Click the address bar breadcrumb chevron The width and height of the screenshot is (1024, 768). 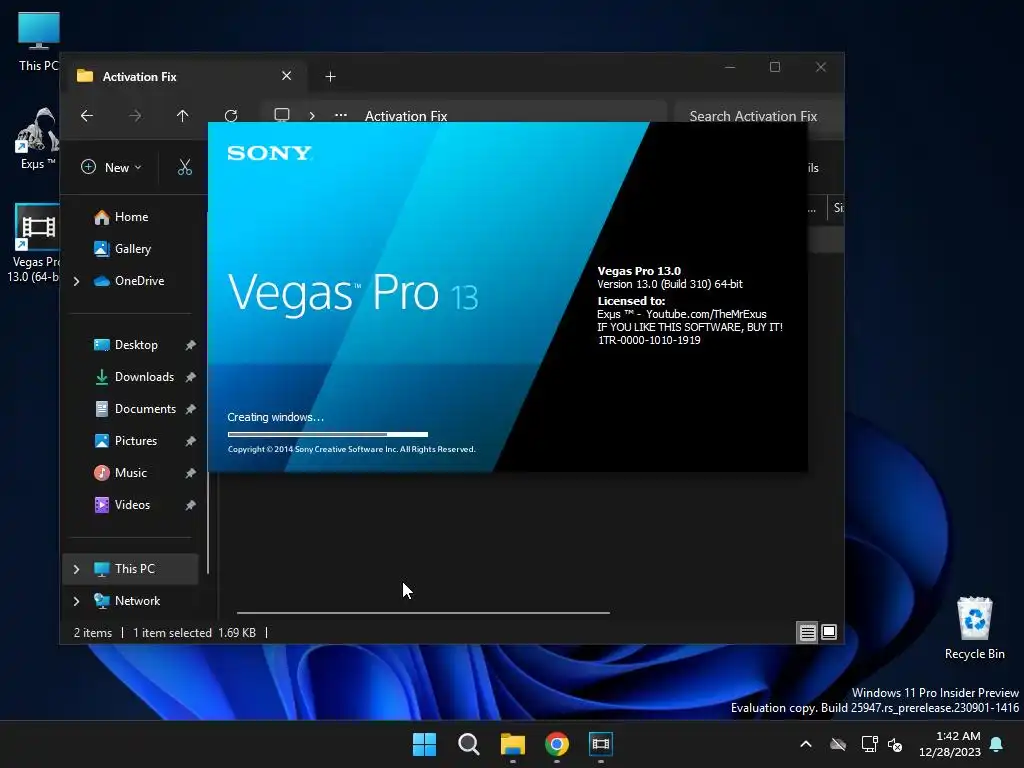click(312, 116)
